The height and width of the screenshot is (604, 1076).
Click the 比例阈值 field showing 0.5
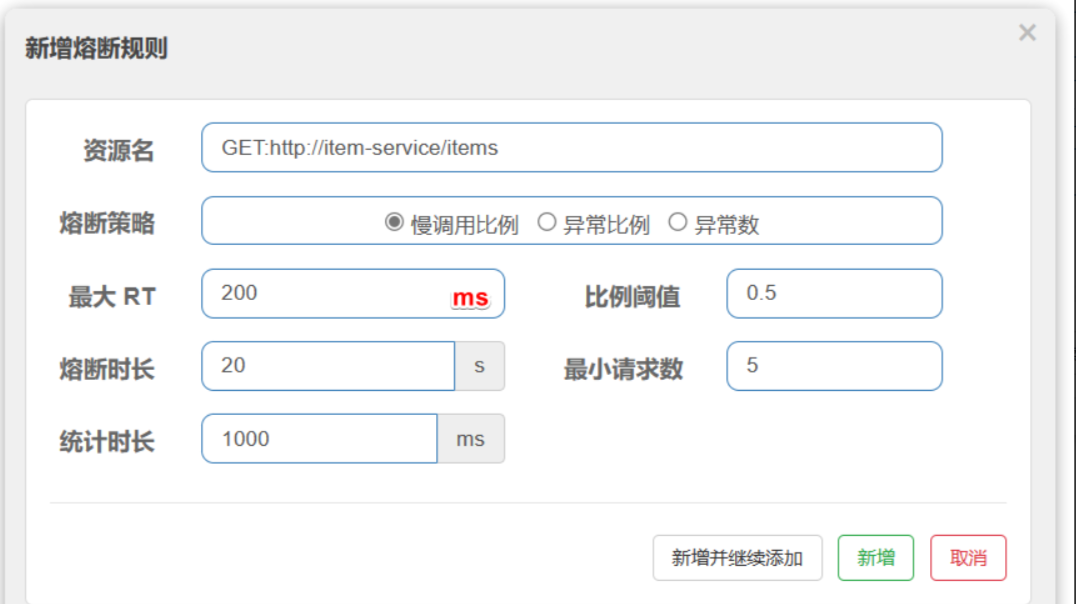pyautogui.click(x=834, y=293)
